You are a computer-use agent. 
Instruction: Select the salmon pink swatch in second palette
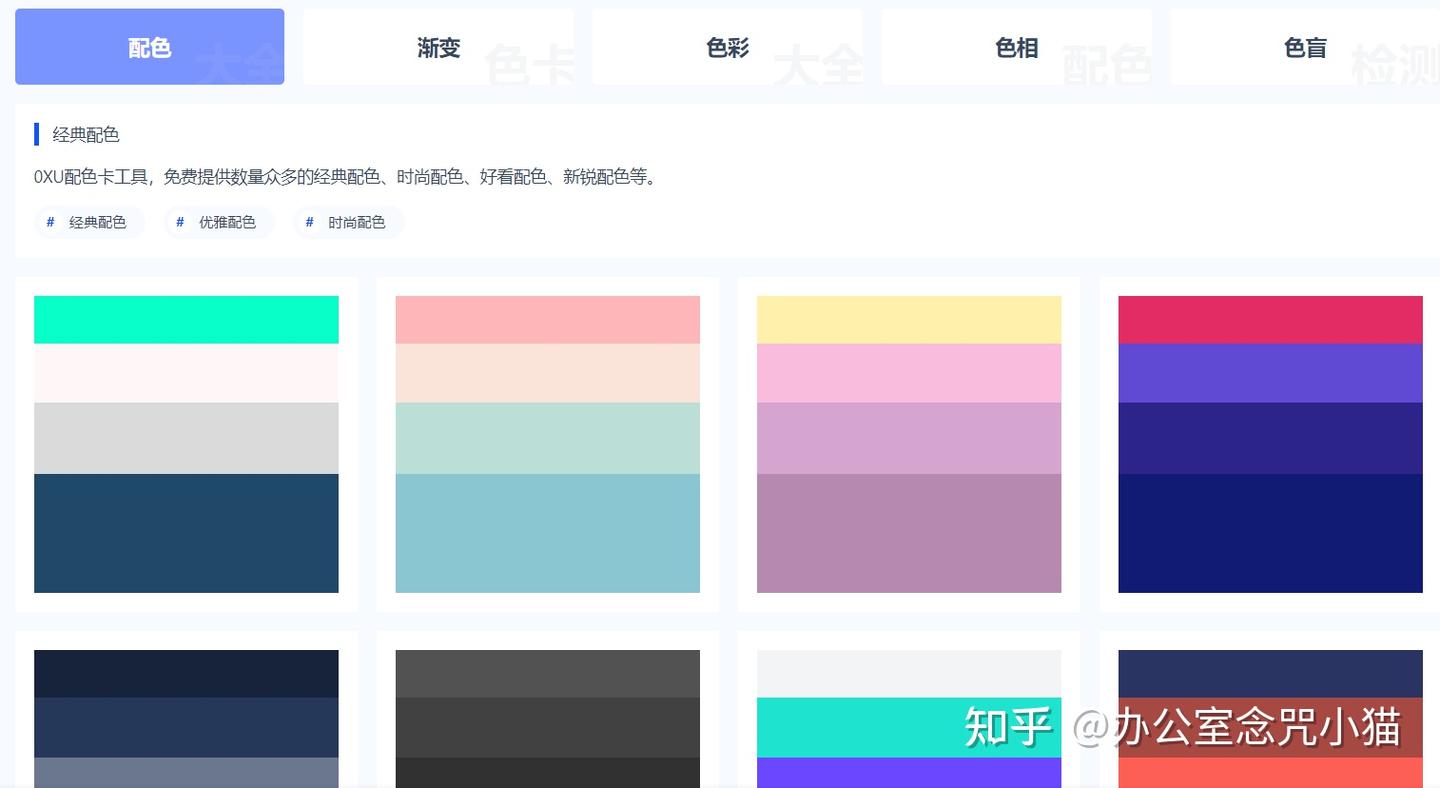tap(548, 320)
